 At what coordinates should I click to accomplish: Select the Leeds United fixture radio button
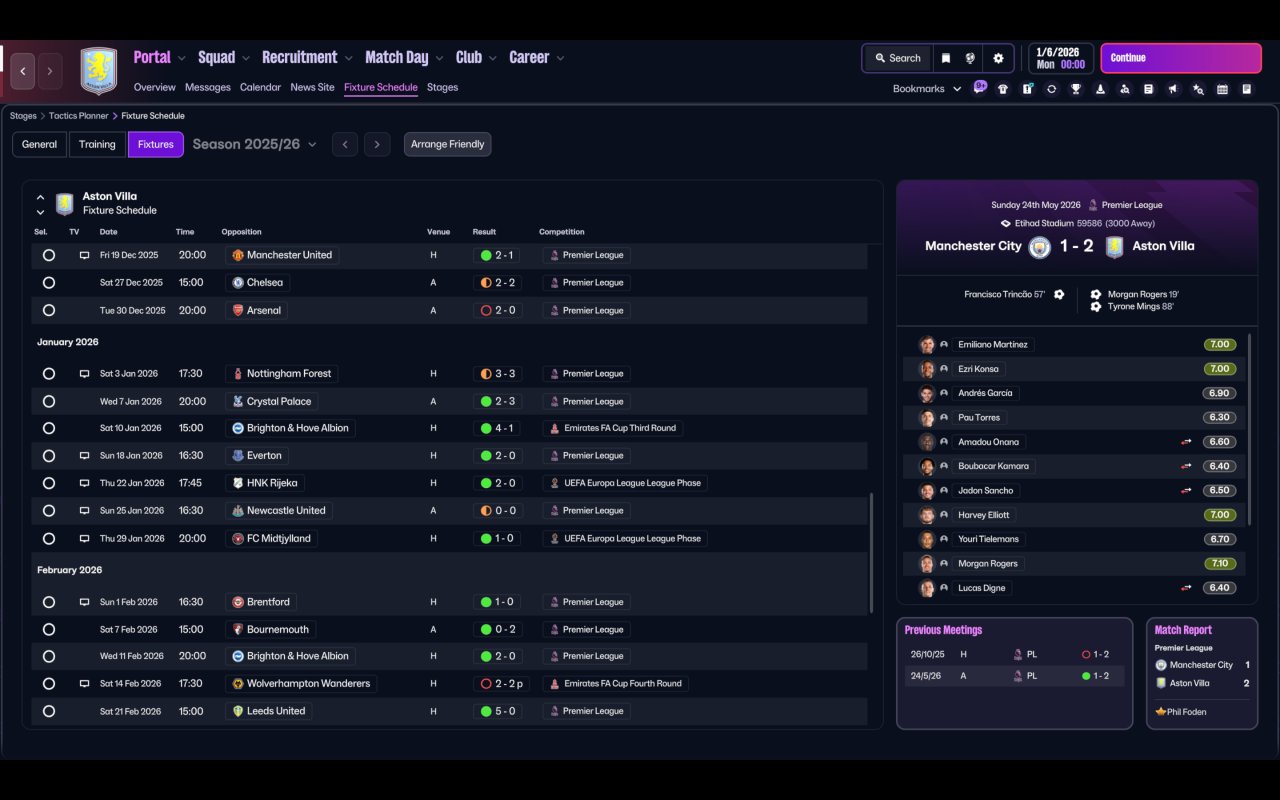[48, 712]
